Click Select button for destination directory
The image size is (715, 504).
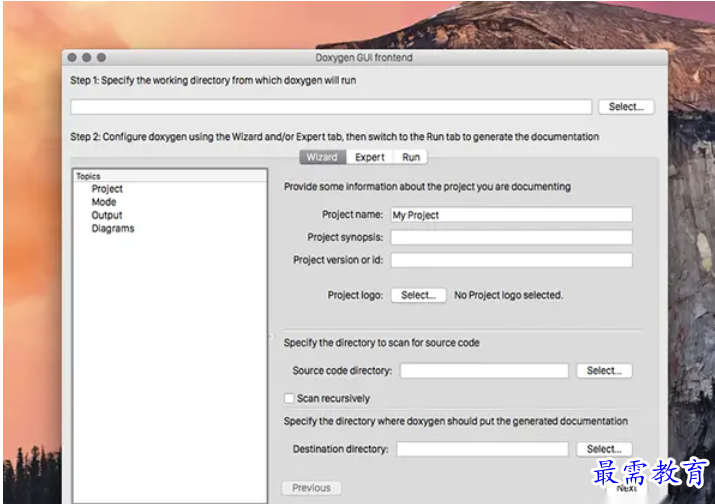coord(604,449)
